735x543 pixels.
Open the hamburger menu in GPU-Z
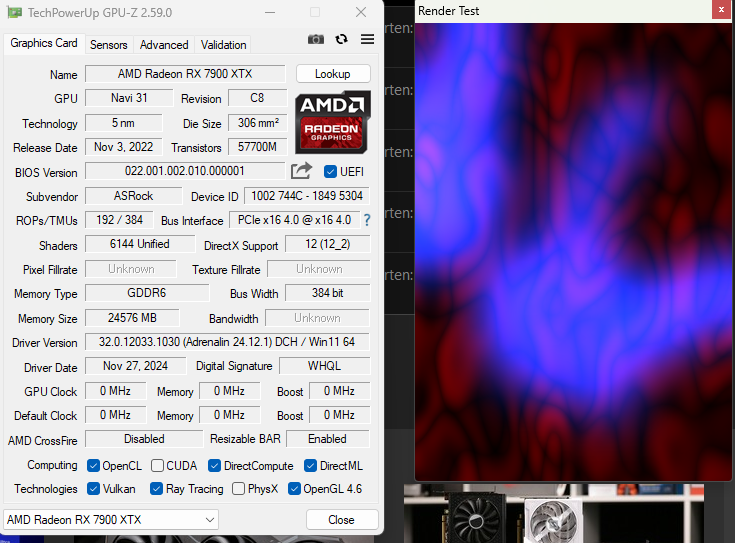[x=368, y=39]
